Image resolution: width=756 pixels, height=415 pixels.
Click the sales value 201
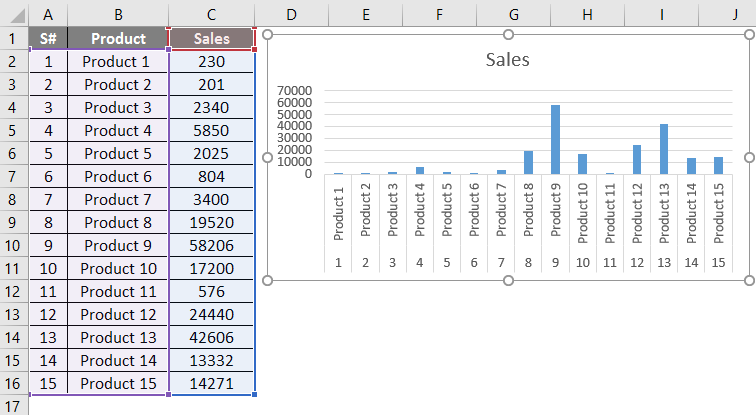(x=211, y=85)
